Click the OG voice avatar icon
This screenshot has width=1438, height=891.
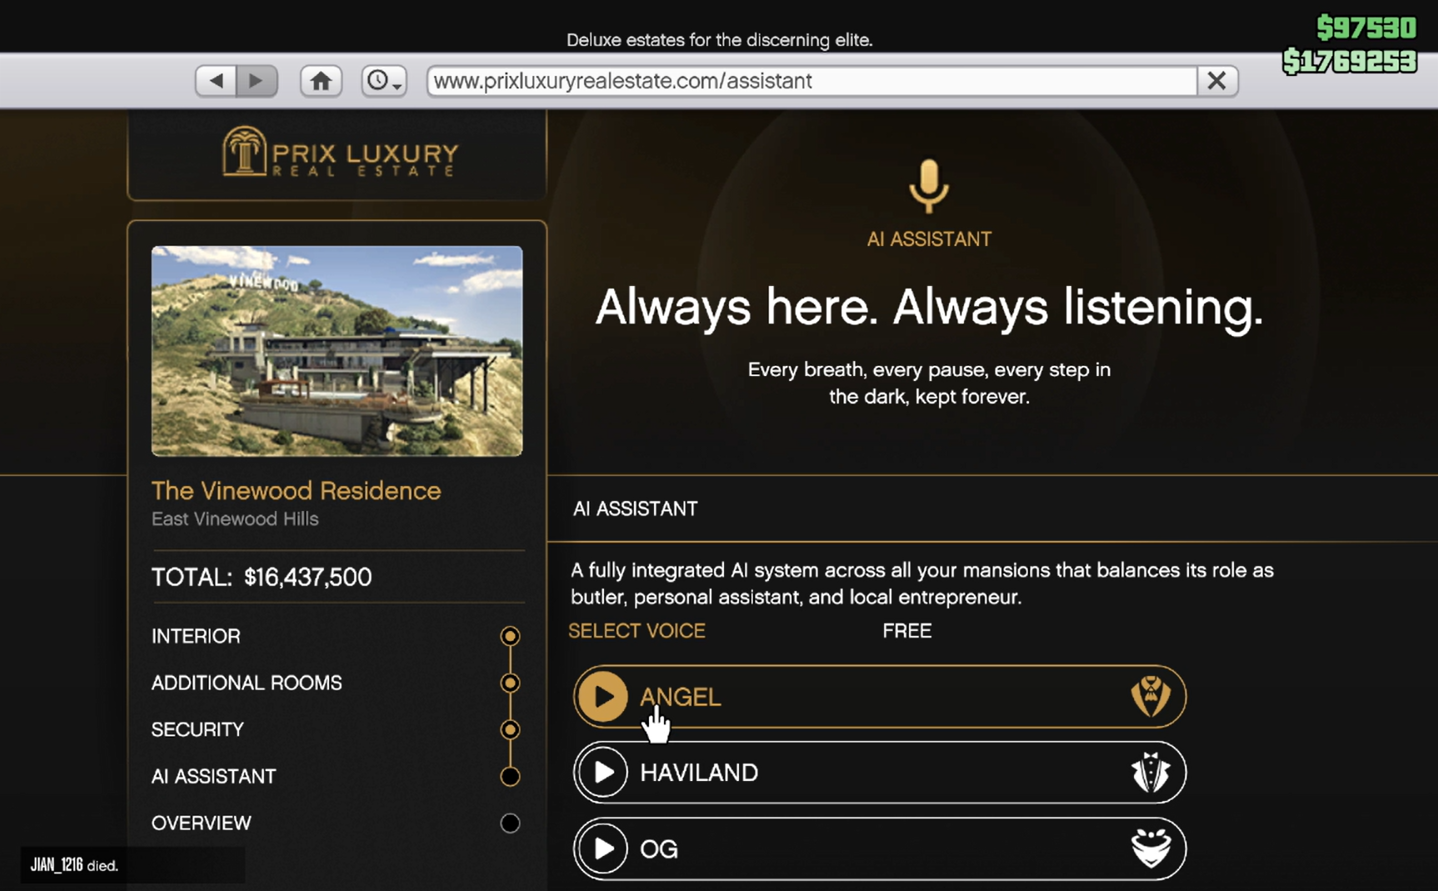click(1150, 849)
